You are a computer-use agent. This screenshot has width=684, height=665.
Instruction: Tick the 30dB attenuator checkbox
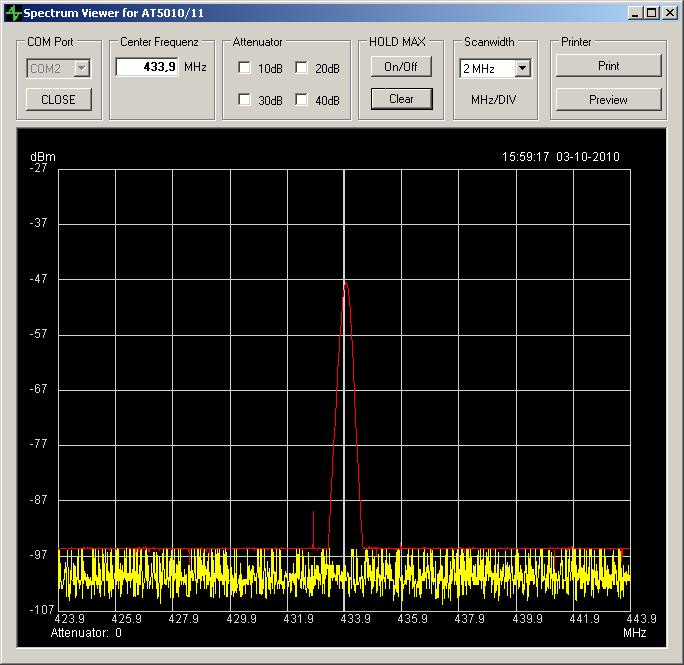[244, 100]
